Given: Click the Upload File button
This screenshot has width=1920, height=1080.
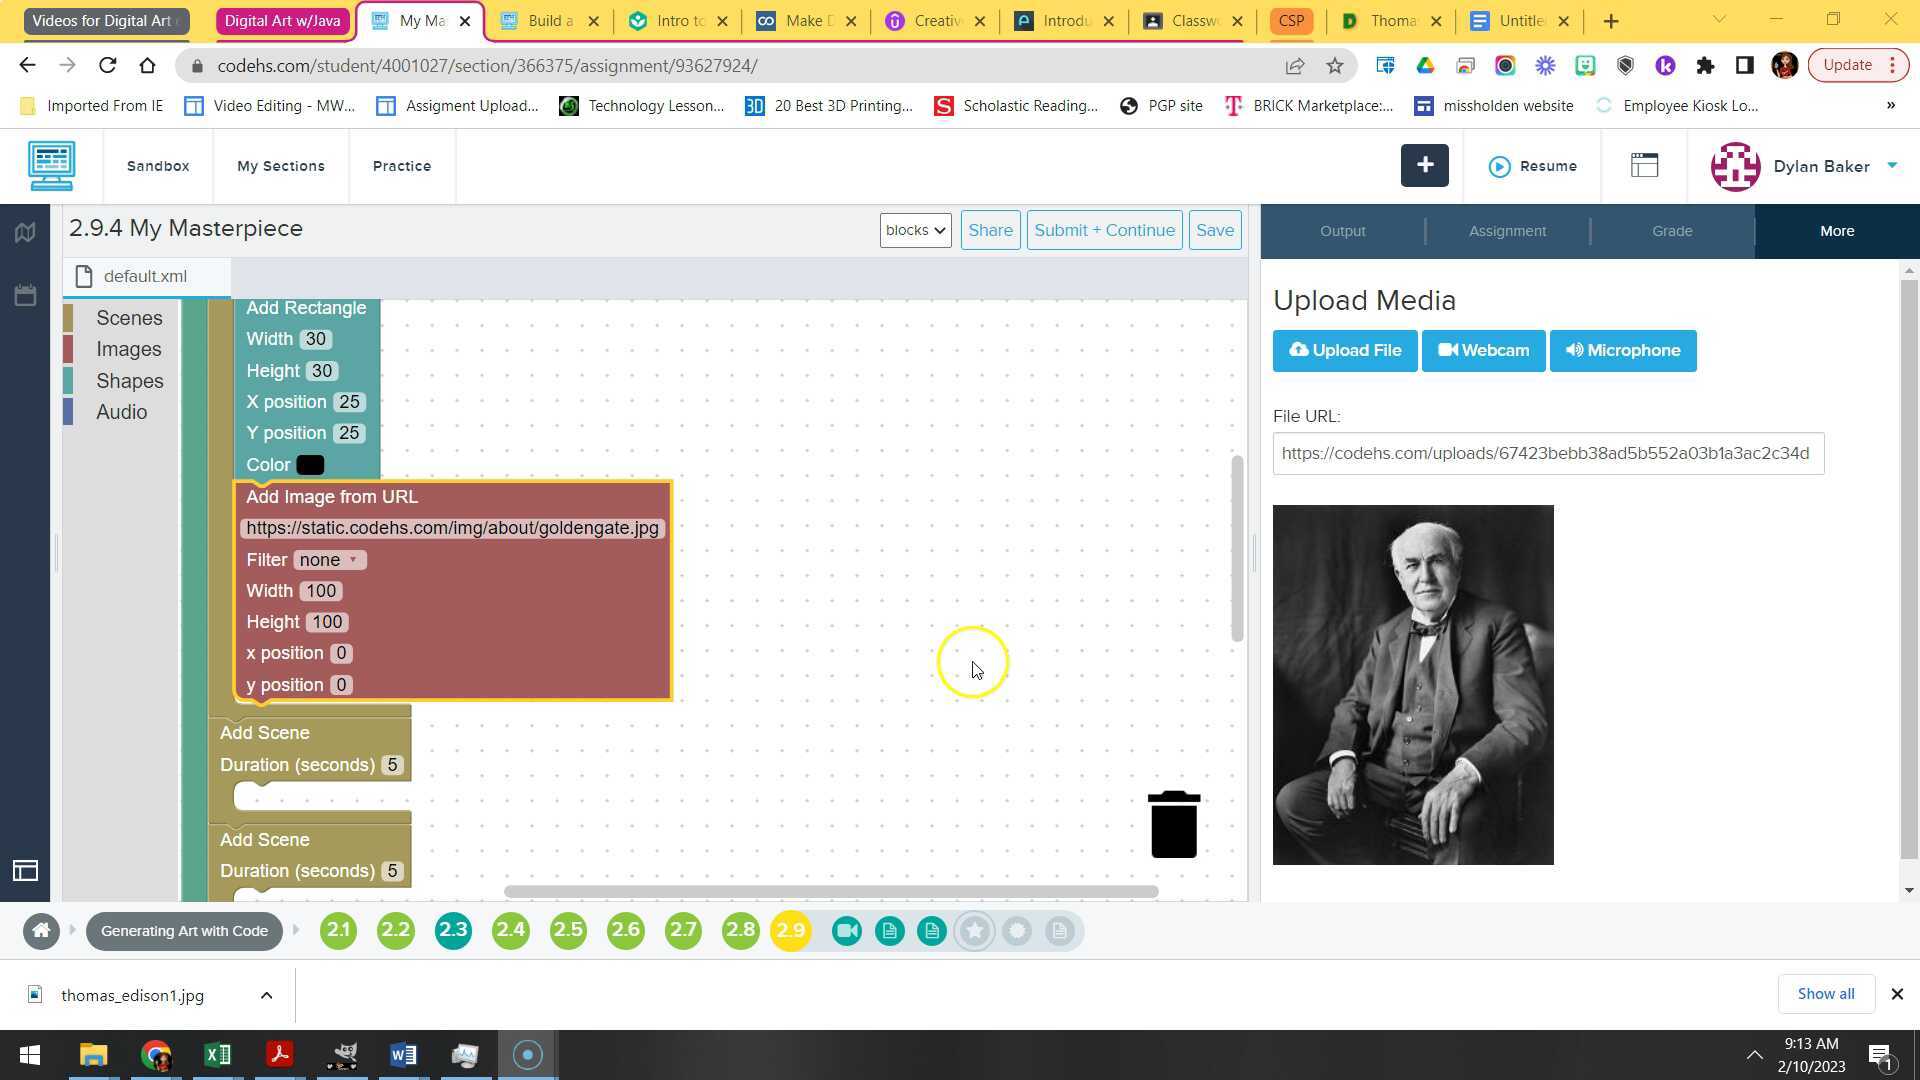Looking at the screenshot, I should (1344, 350).
